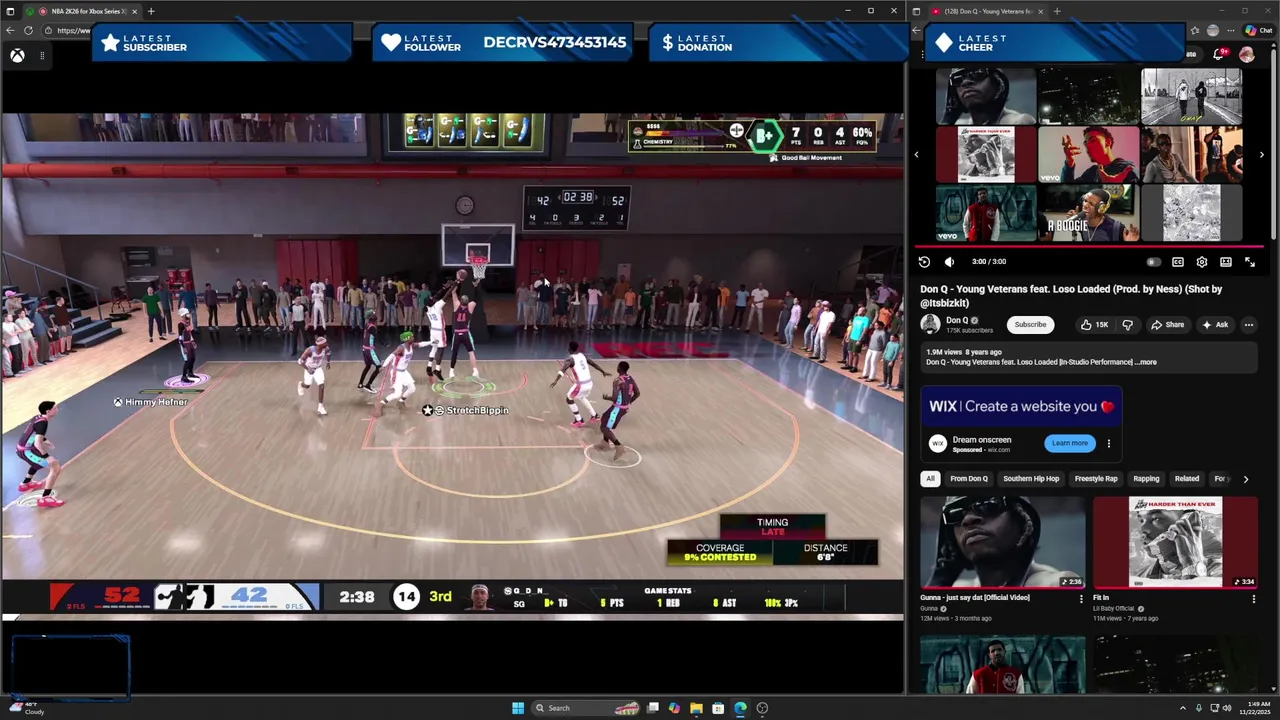Open more actions menu beside Ask
Viewport: 1280px width, 720px height.
point(1248,324)
